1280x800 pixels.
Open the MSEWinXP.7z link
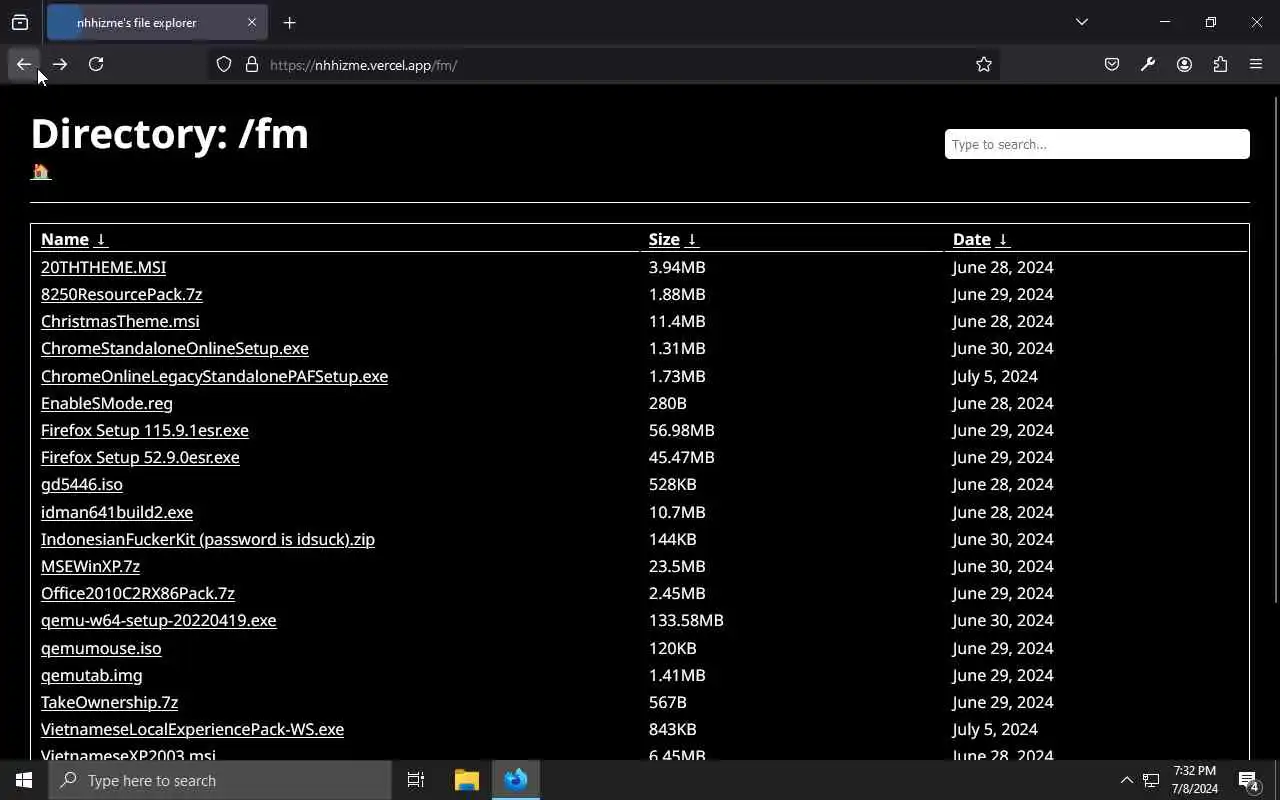click(x=90, y=566)
